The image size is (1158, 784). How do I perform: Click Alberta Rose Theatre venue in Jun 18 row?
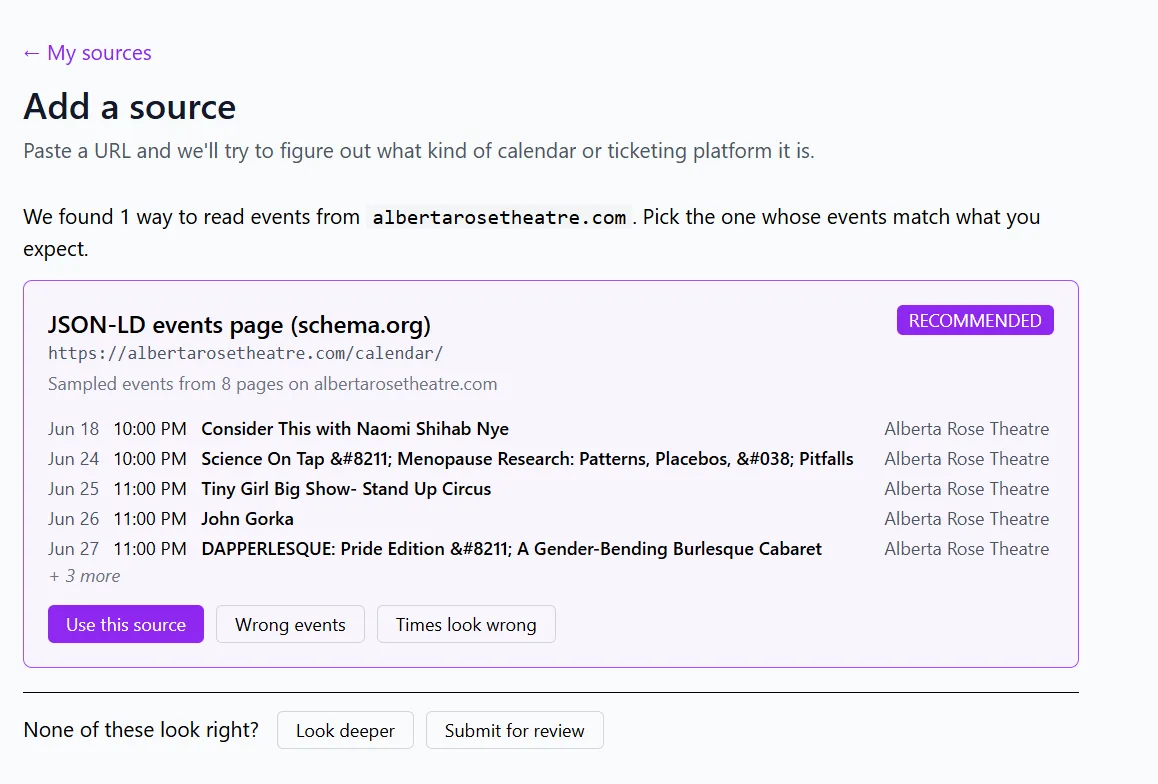[967, 429]
